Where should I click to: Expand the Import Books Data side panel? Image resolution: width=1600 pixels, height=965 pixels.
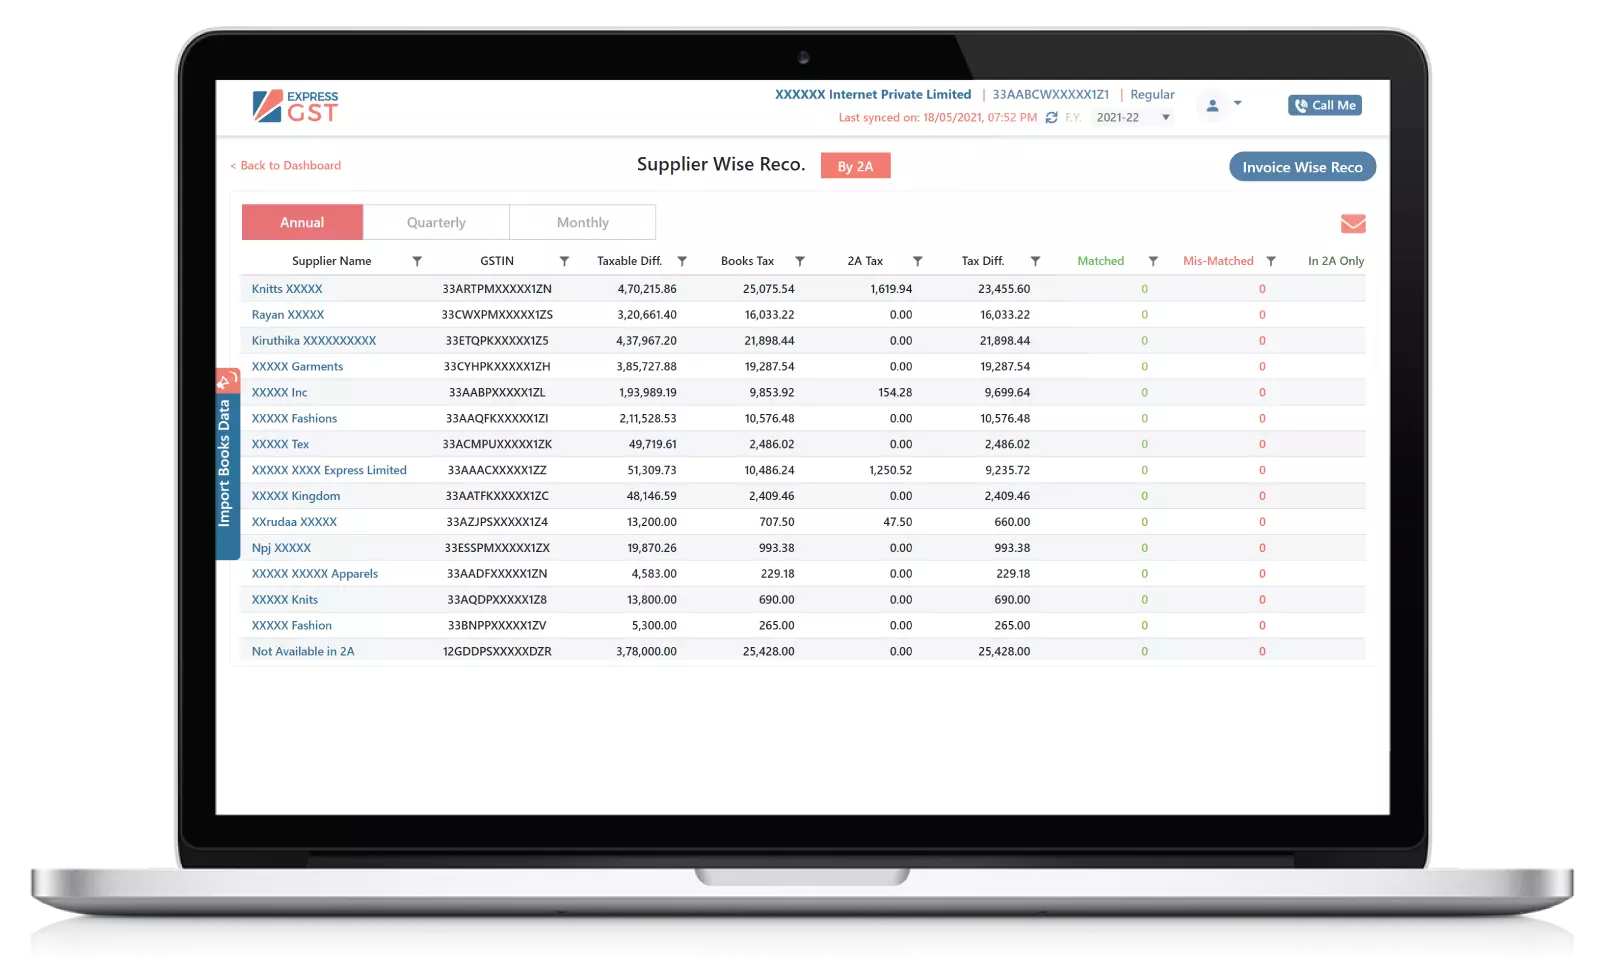pyautogui.click(x=226, y=462)
